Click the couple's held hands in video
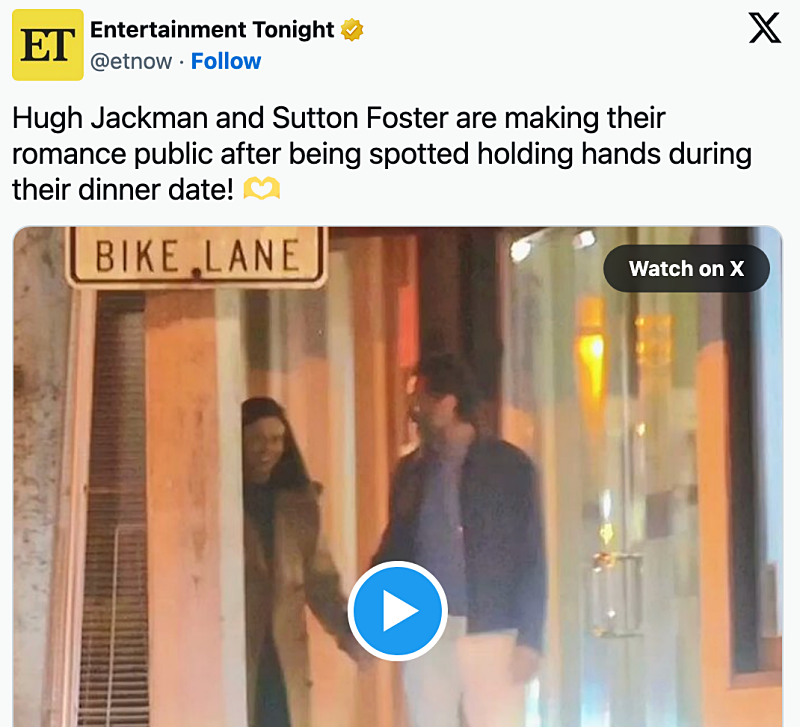Viewport: 800px width, 727px height. click(x=363, y=661)
